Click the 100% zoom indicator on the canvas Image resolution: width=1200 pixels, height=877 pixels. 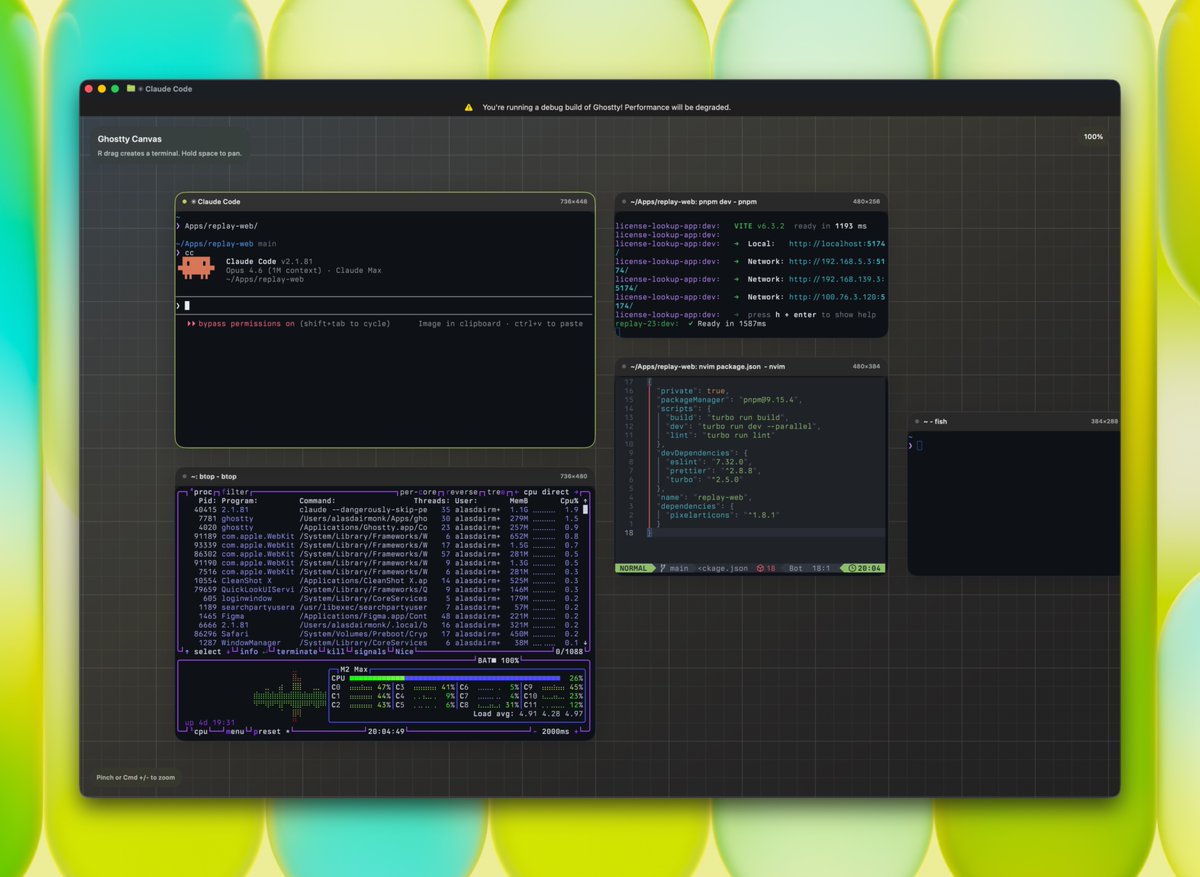coord(1093,137)
